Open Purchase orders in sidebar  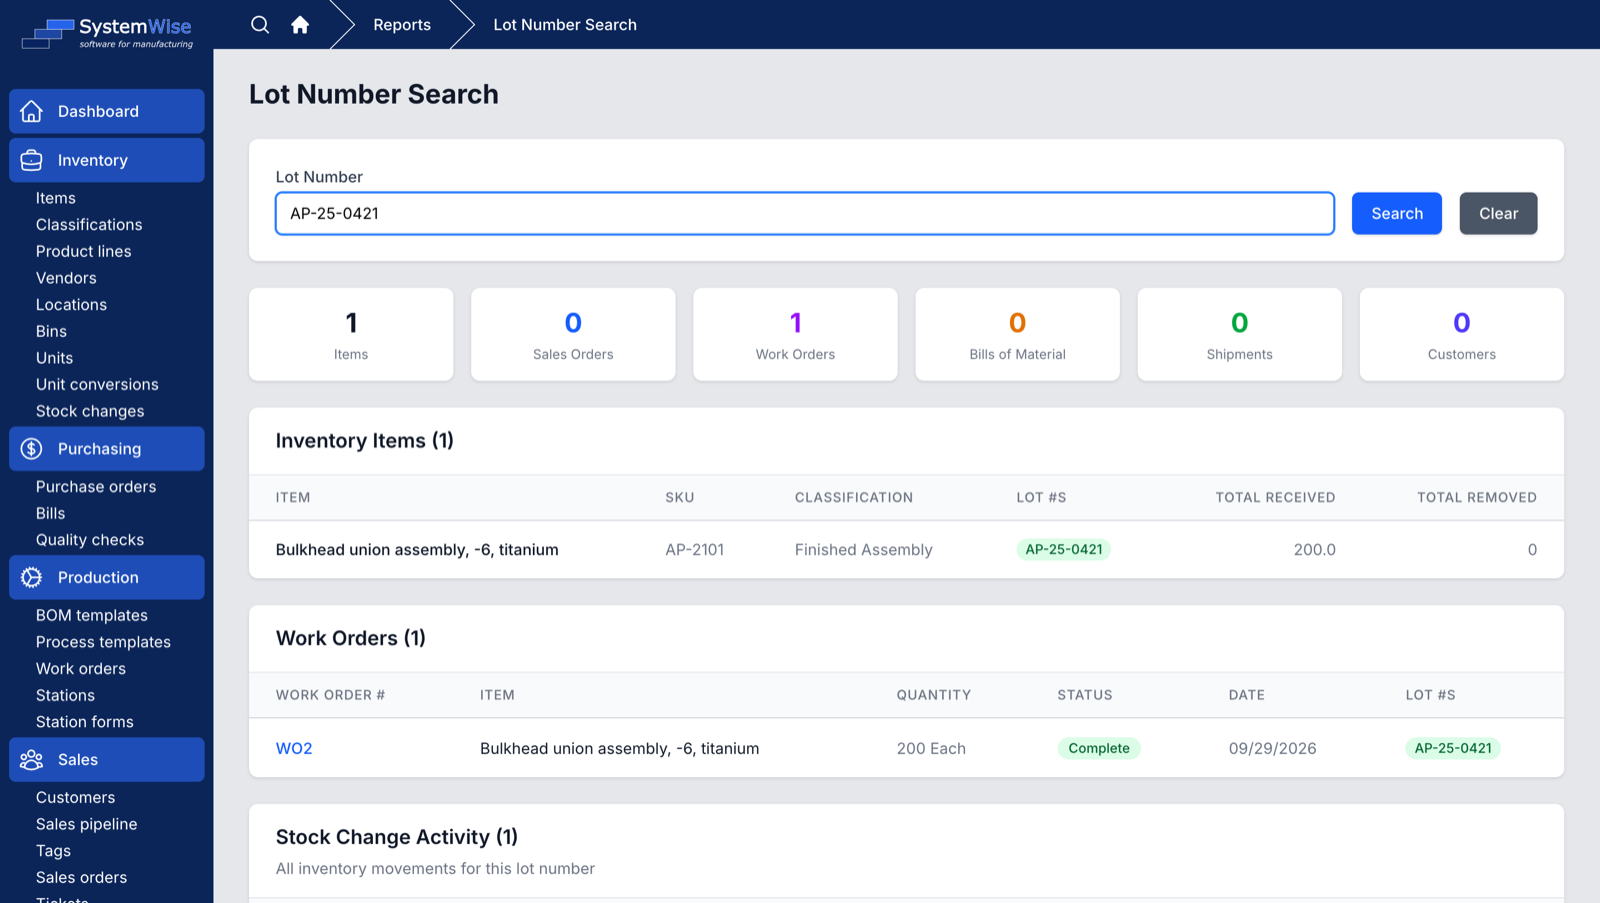coord(96,487)
